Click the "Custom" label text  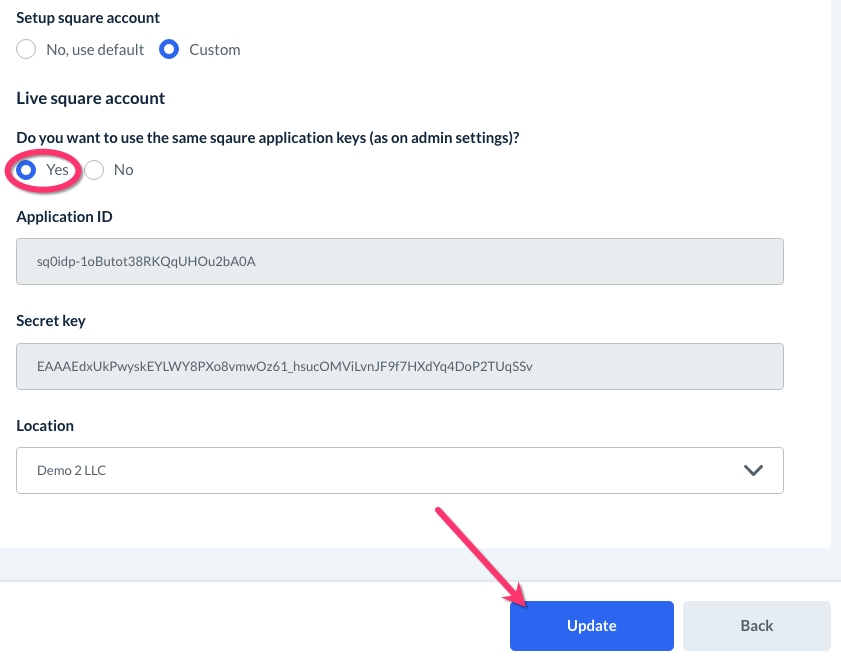[x=215, y=49]
